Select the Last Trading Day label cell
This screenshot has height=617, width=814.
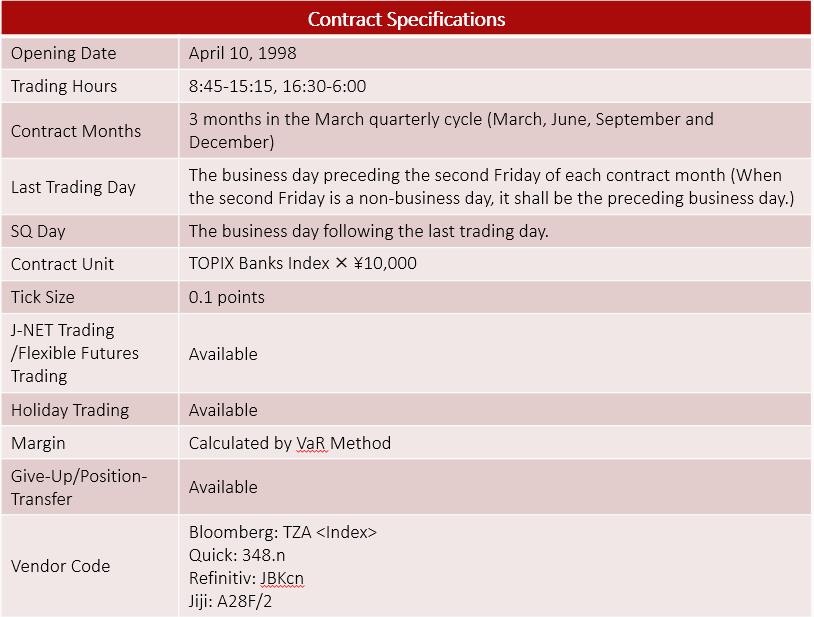[x=73, y=187]
